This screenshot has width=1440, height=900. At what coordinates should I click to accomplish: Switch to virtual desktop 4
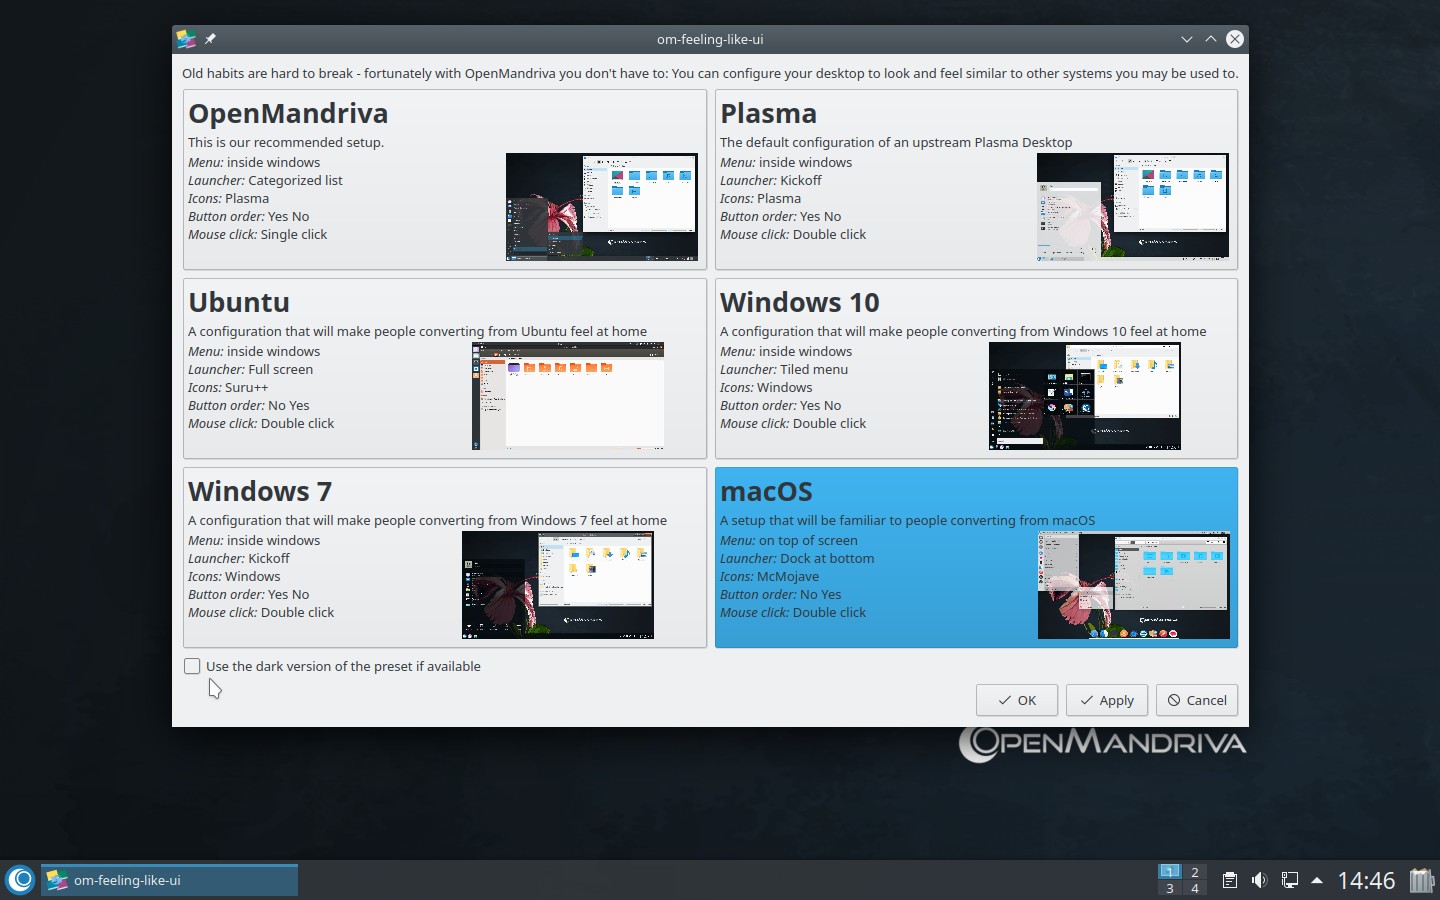tap(1195, 888)
